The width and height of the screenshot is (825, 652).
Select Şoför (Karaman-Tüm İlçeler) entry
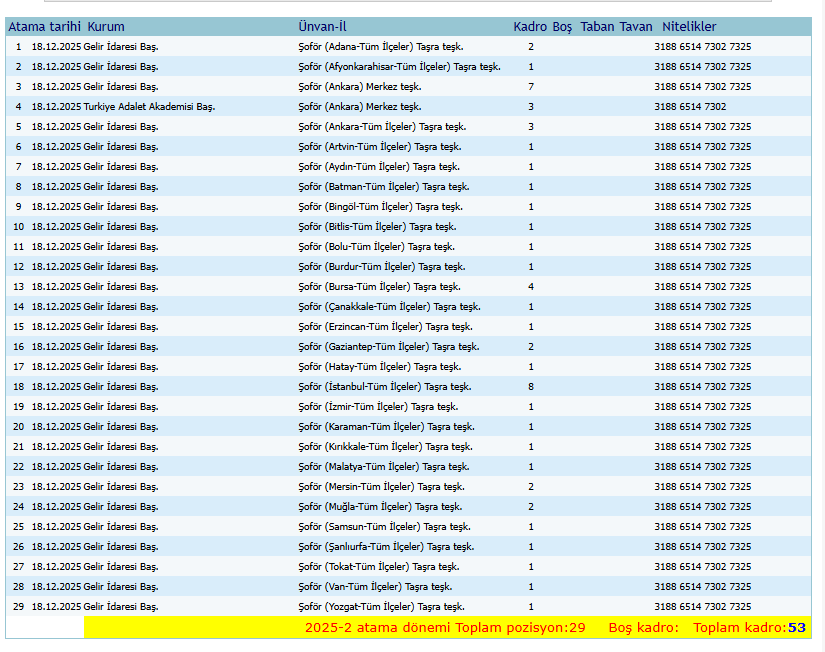[387, 427]
